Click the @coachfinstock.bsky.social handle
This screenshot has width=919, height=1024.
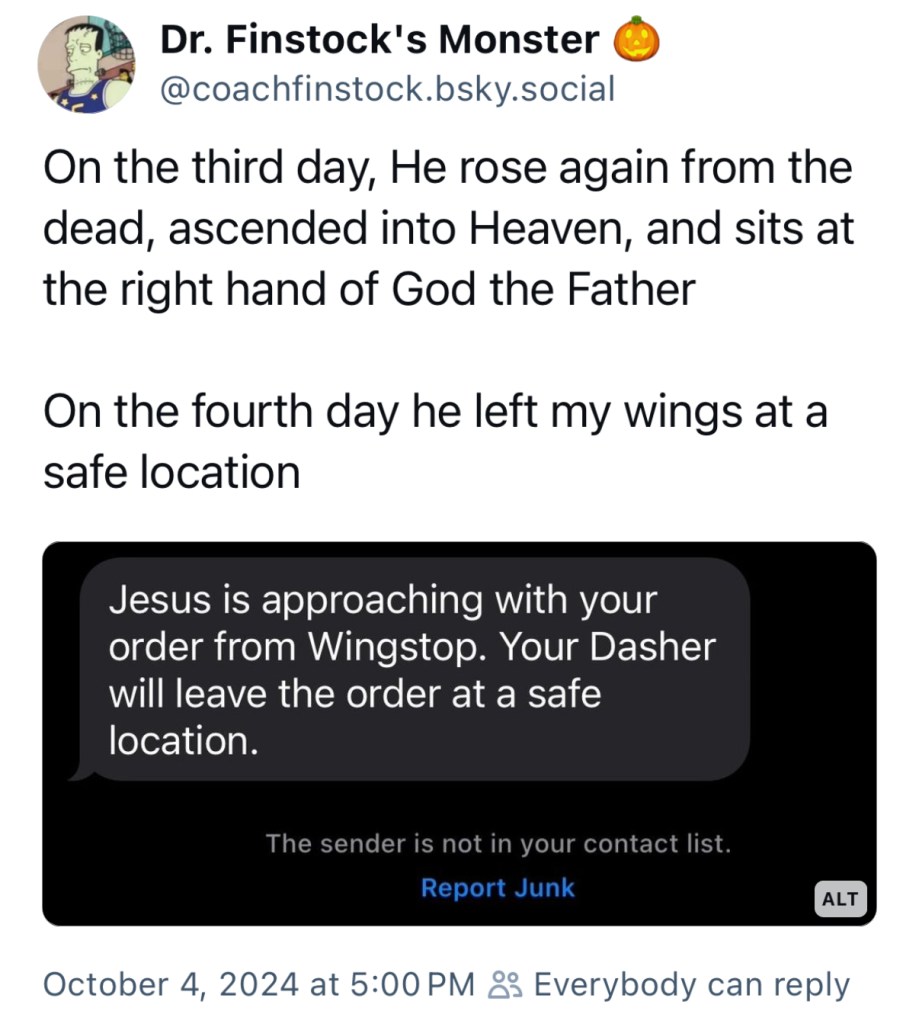387,90
